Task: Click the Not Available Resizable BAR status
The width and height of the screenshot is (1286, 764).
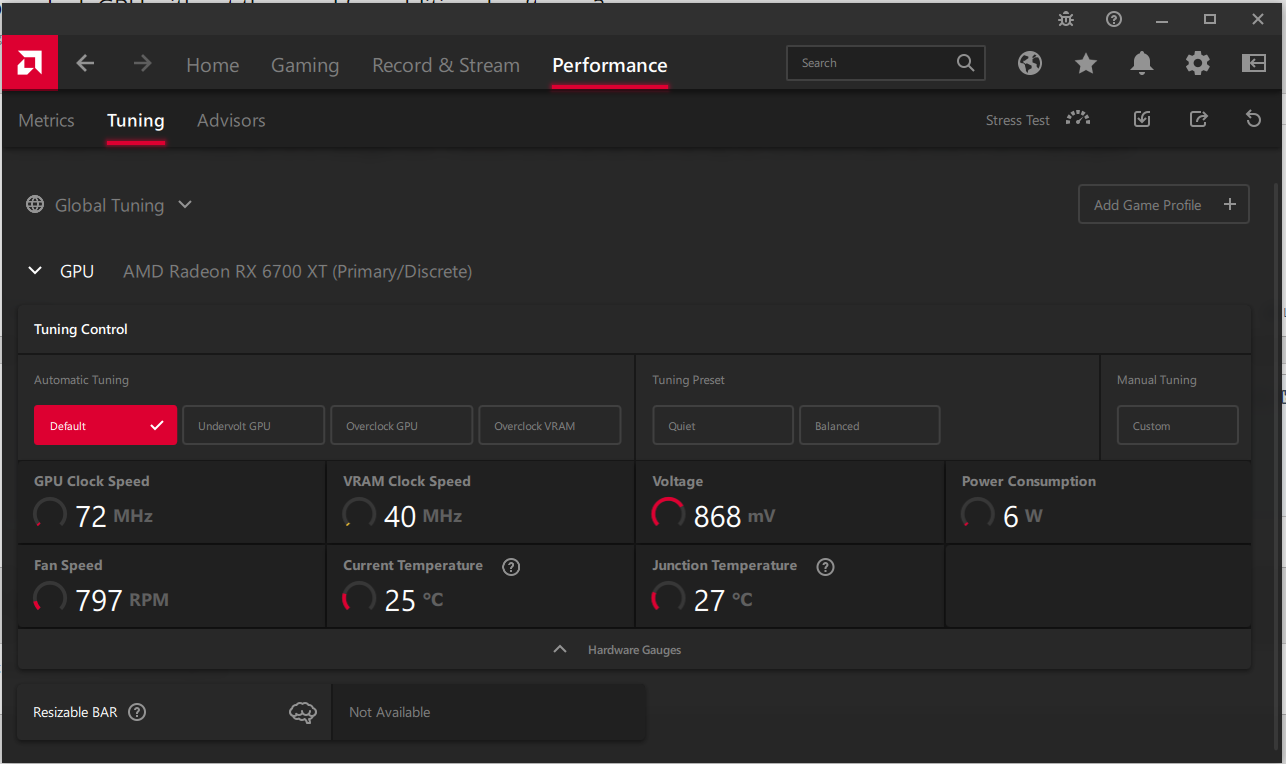Action: (x=390, y=712)
